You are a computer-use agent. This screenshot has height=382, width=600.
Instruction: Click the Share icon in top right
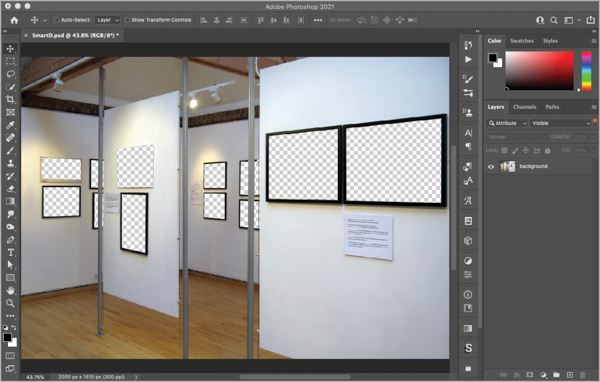coord(590,20)
